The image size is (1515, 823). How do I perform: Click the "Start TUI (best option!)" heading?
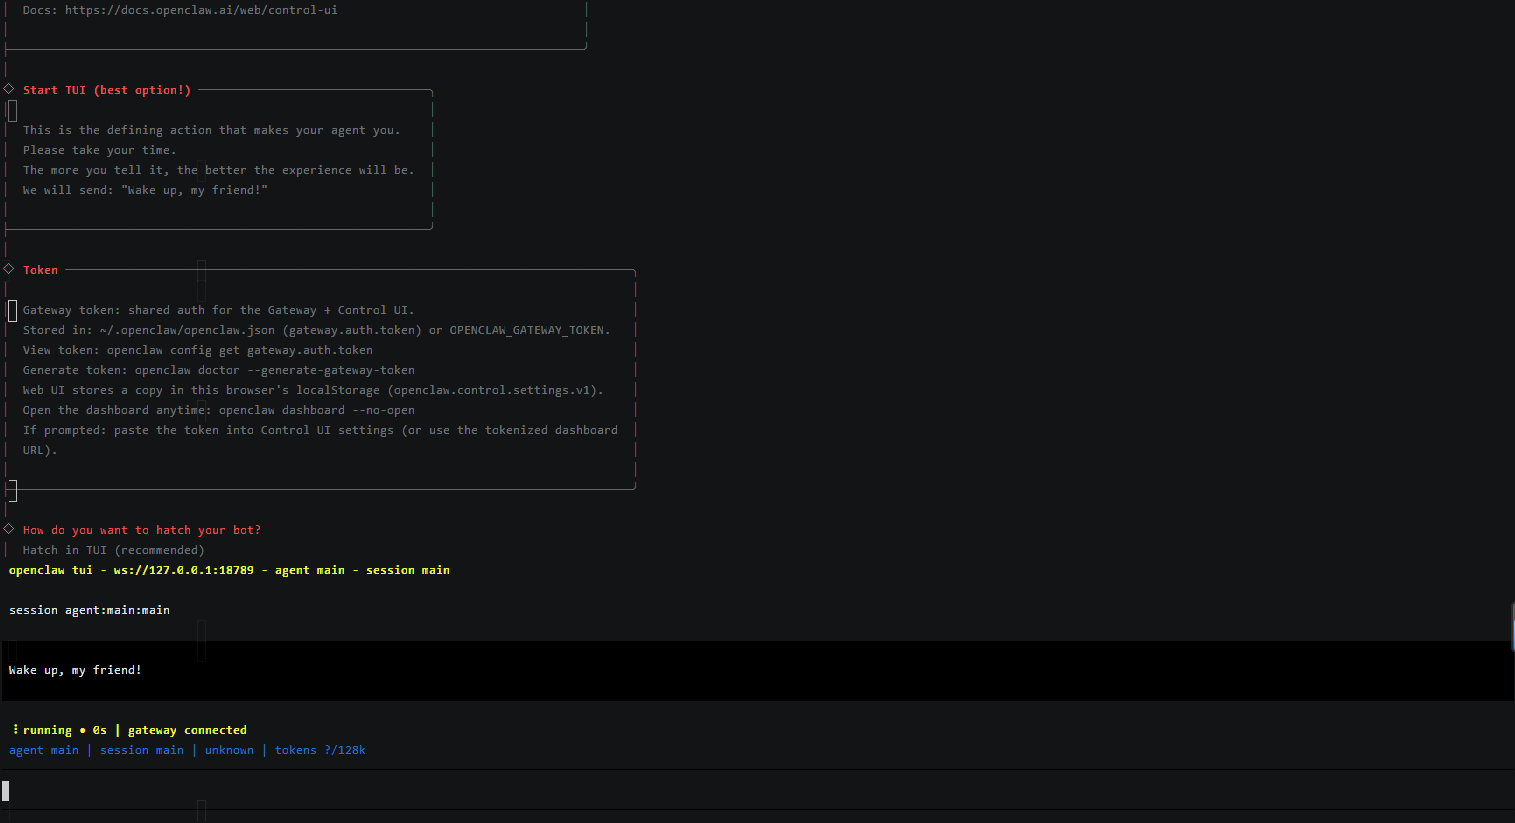point(107,90)
